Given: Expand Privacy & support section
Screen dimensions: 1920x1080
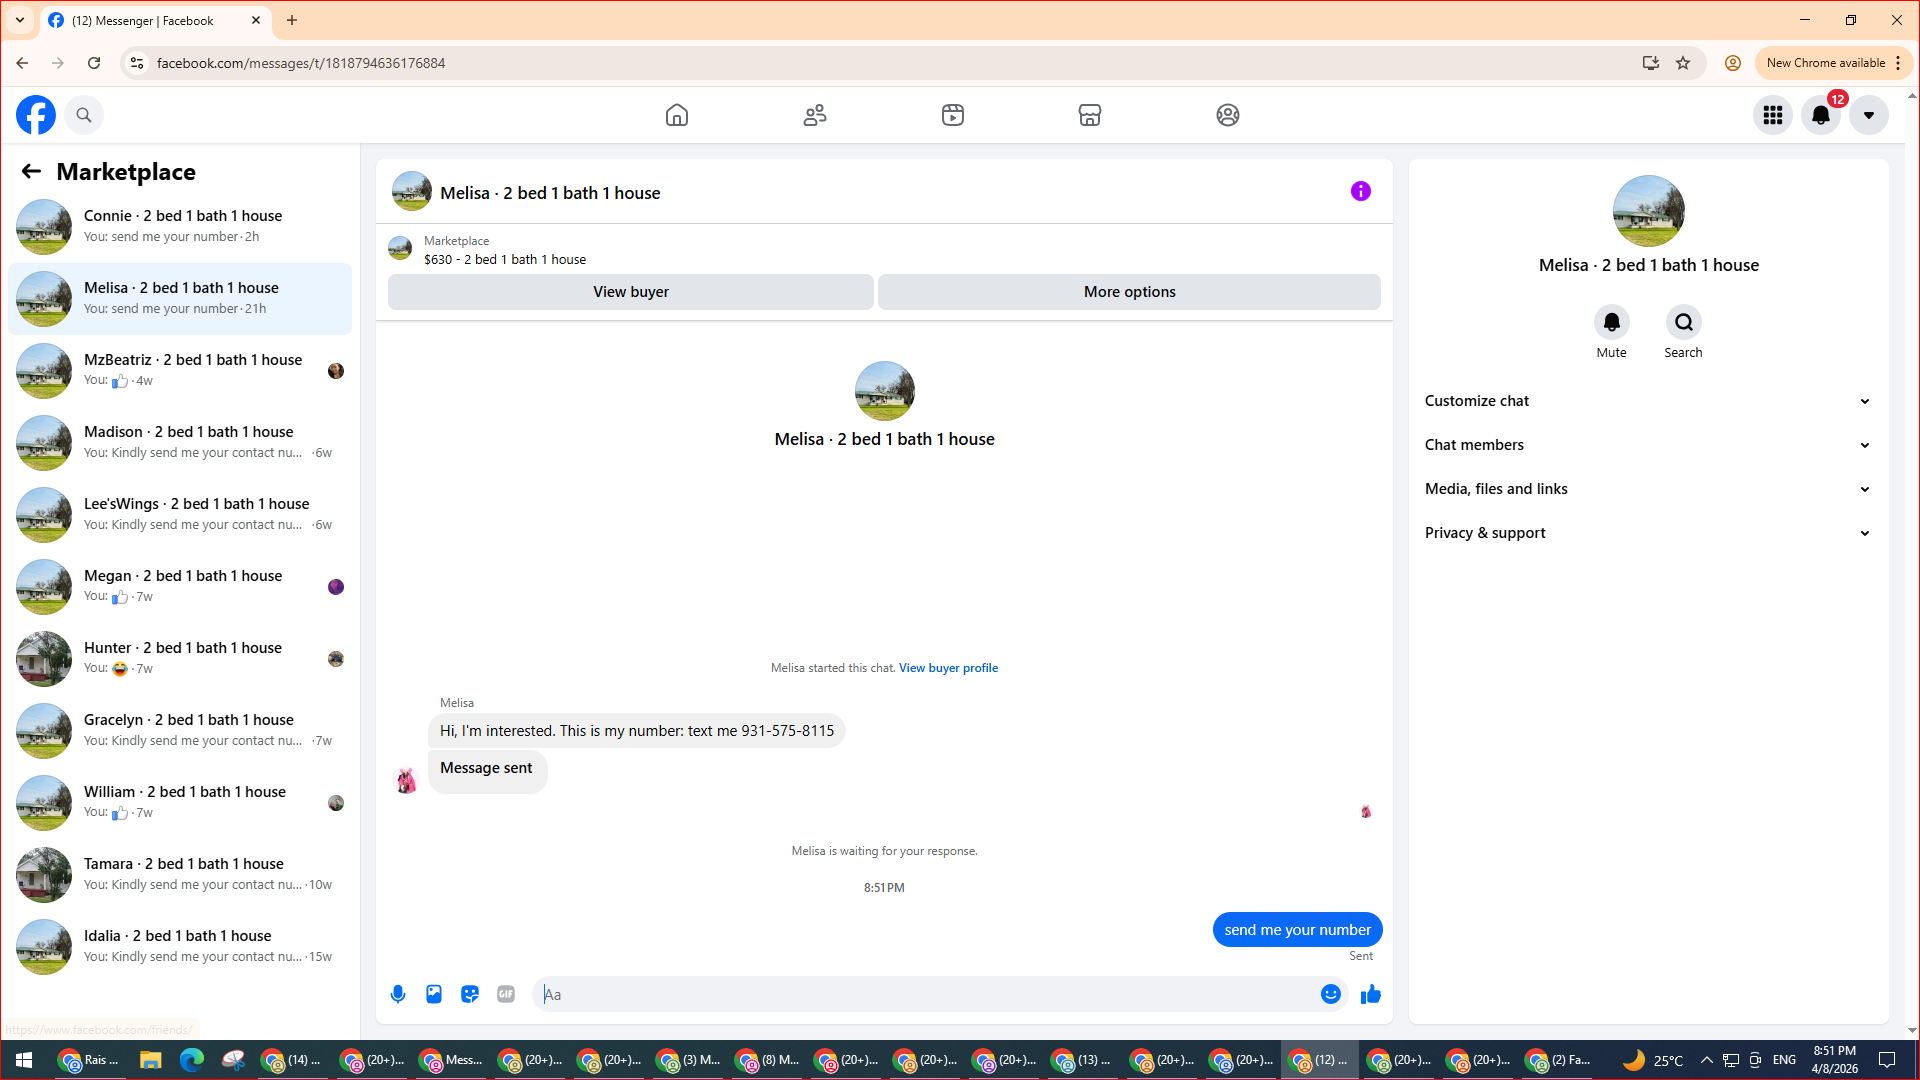Looking at the screenshot, I should point(1647,533).
